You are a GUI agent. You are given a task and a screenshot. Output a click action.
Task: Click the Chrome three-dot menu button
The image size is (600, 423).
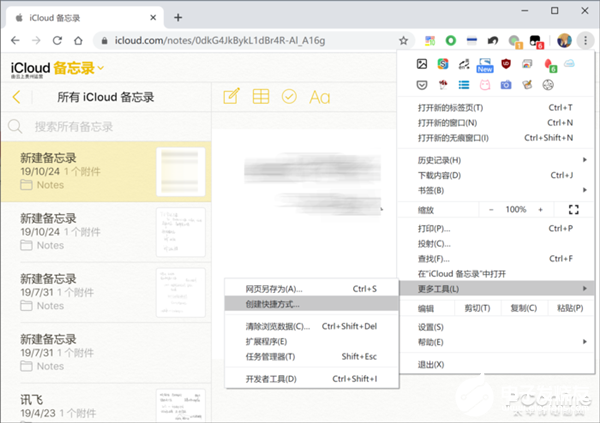[x=585, y=41]
